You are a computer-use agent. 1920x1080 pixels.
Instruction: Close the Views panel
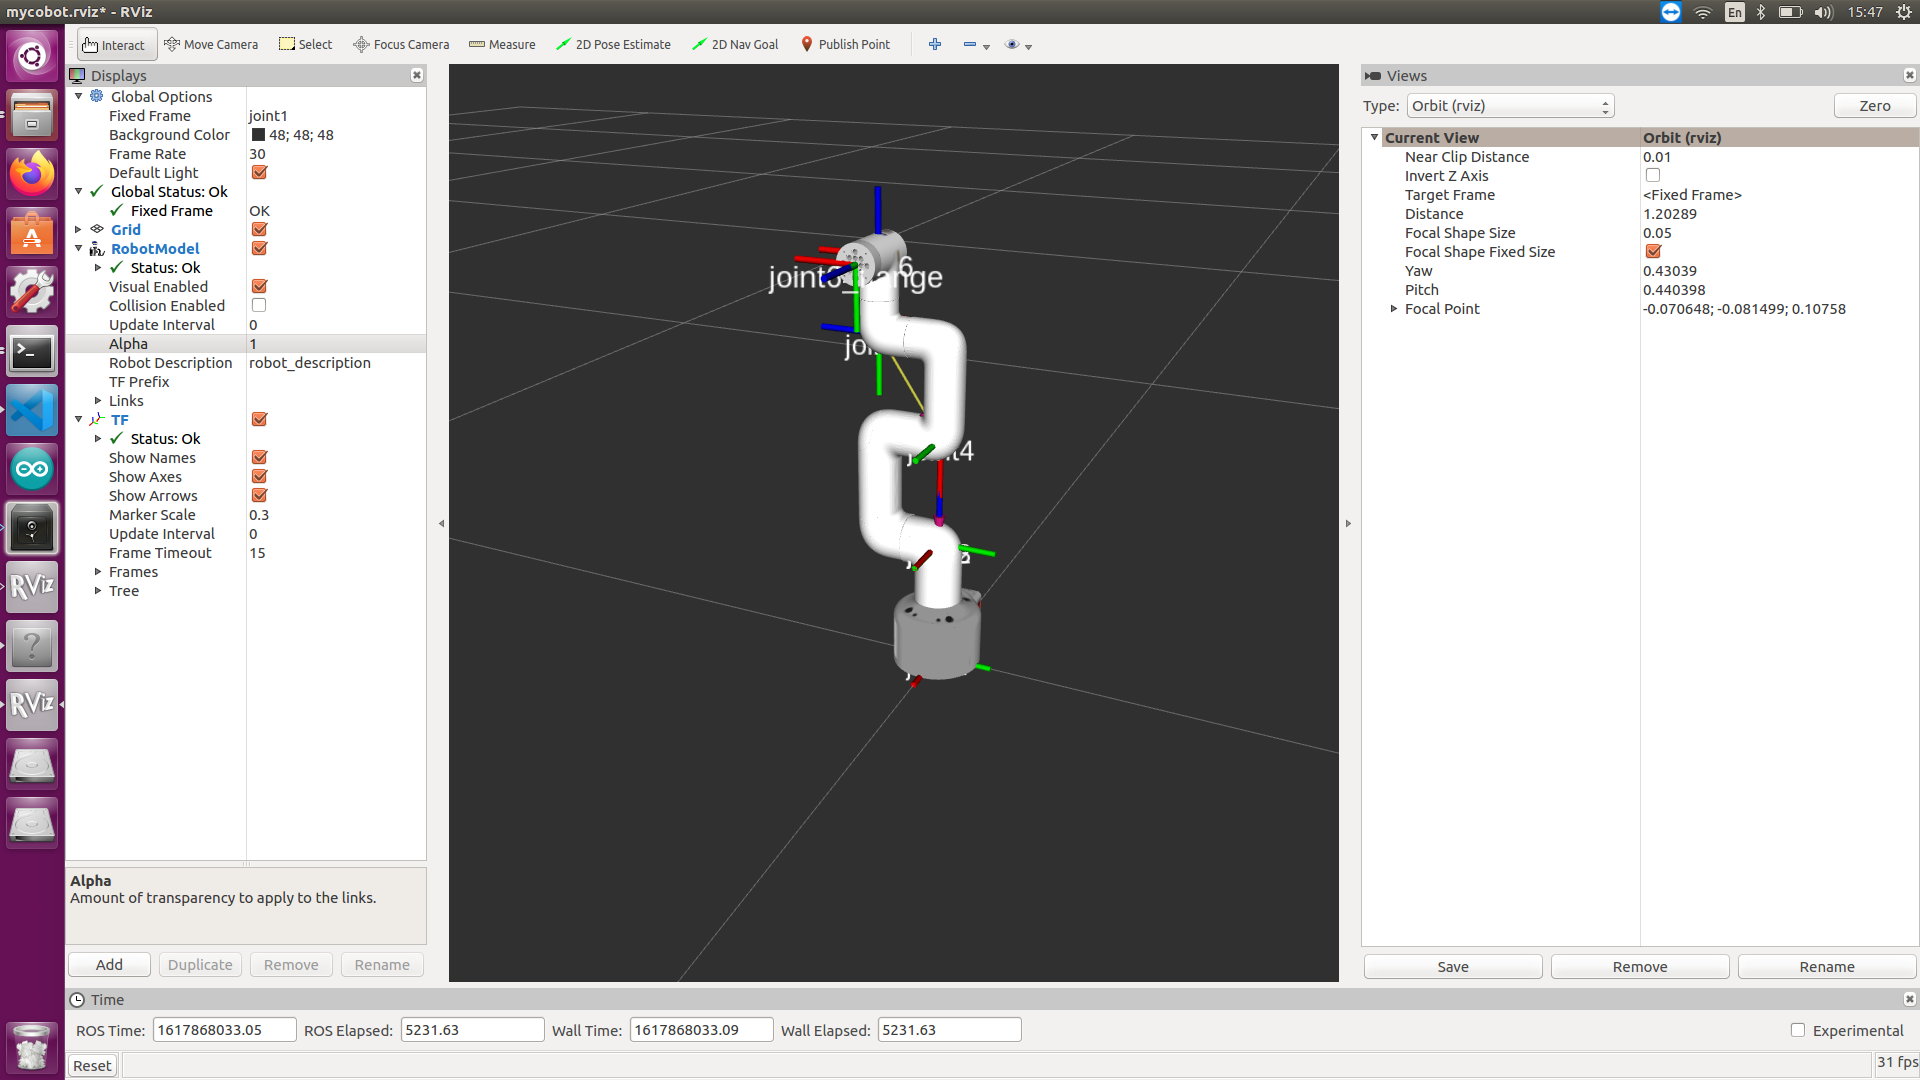[1909, 76]
